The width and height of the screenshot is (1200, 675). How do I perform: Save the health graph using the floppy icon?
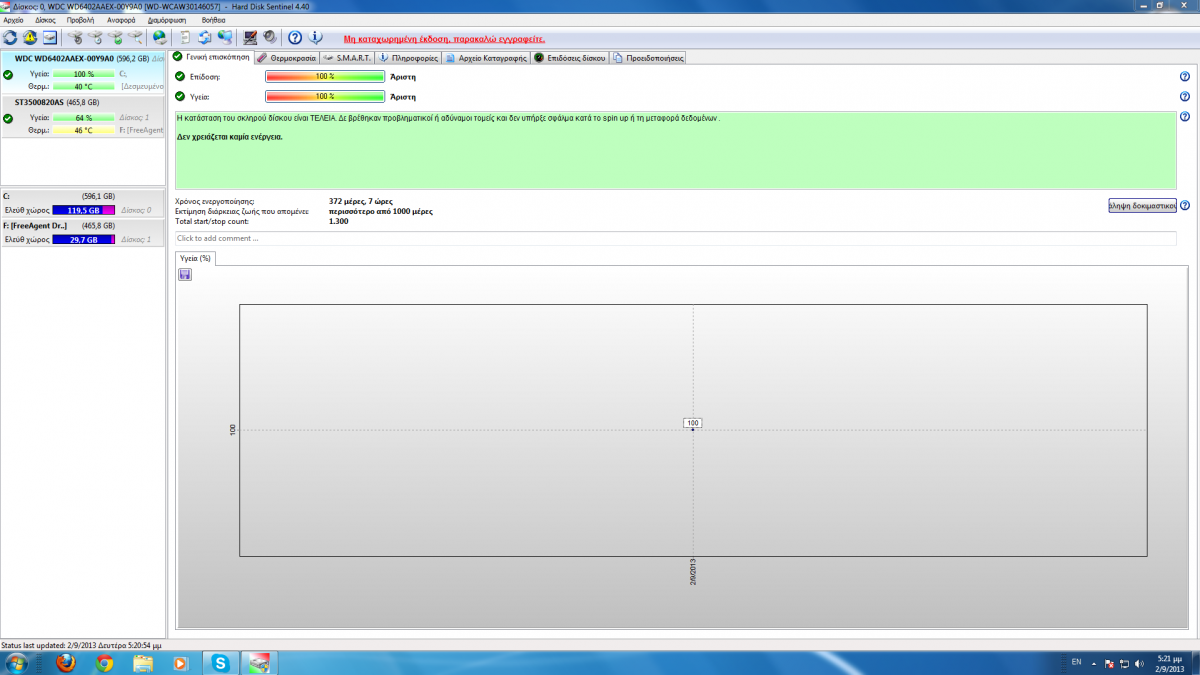point(185,274)
